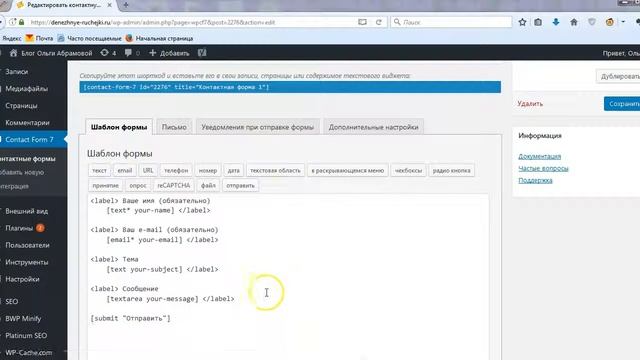Insert телефон tag button
The height and width of the screenshot is (360, 640).
176,171
